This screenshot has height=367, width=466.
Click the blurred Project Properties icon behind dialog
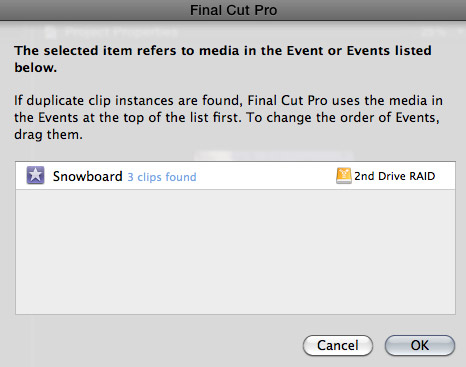pos(50,32)
